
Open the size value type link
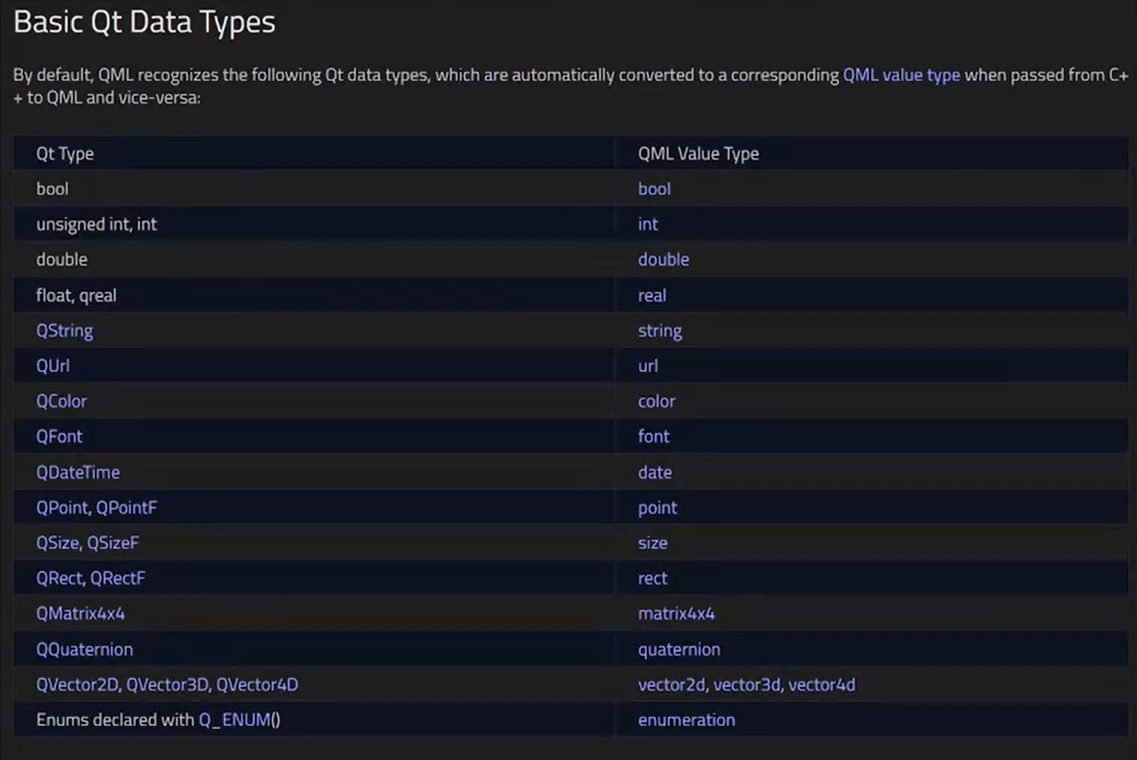(653, 542)
